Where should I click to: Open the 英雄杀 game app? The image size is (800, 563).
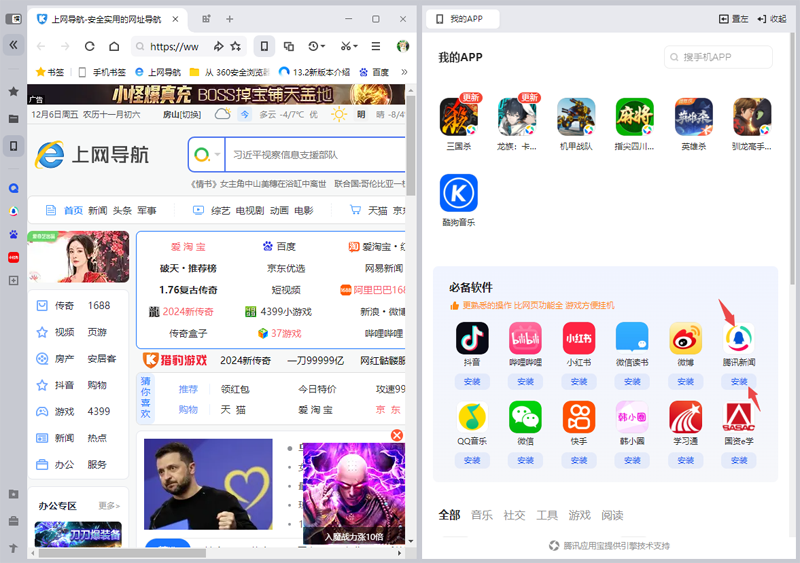tap(693, 117)
